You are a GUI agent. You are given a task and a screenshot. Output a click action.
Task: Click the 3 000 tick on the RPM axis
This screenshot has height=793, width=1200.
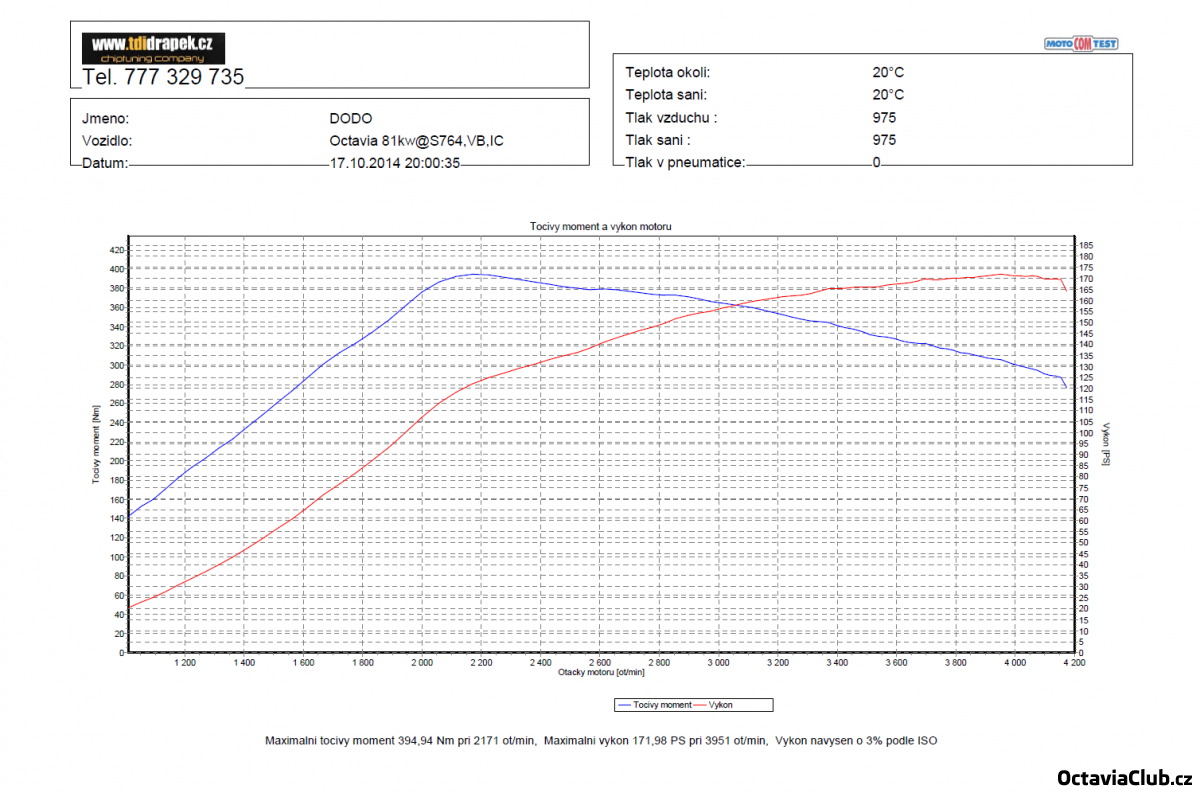pyautogui.click(x=718, y=662)
